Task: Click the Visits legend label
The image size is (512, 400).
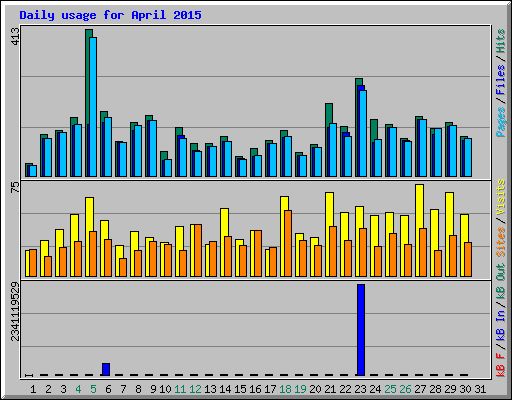Action: (x=501, y=197)
